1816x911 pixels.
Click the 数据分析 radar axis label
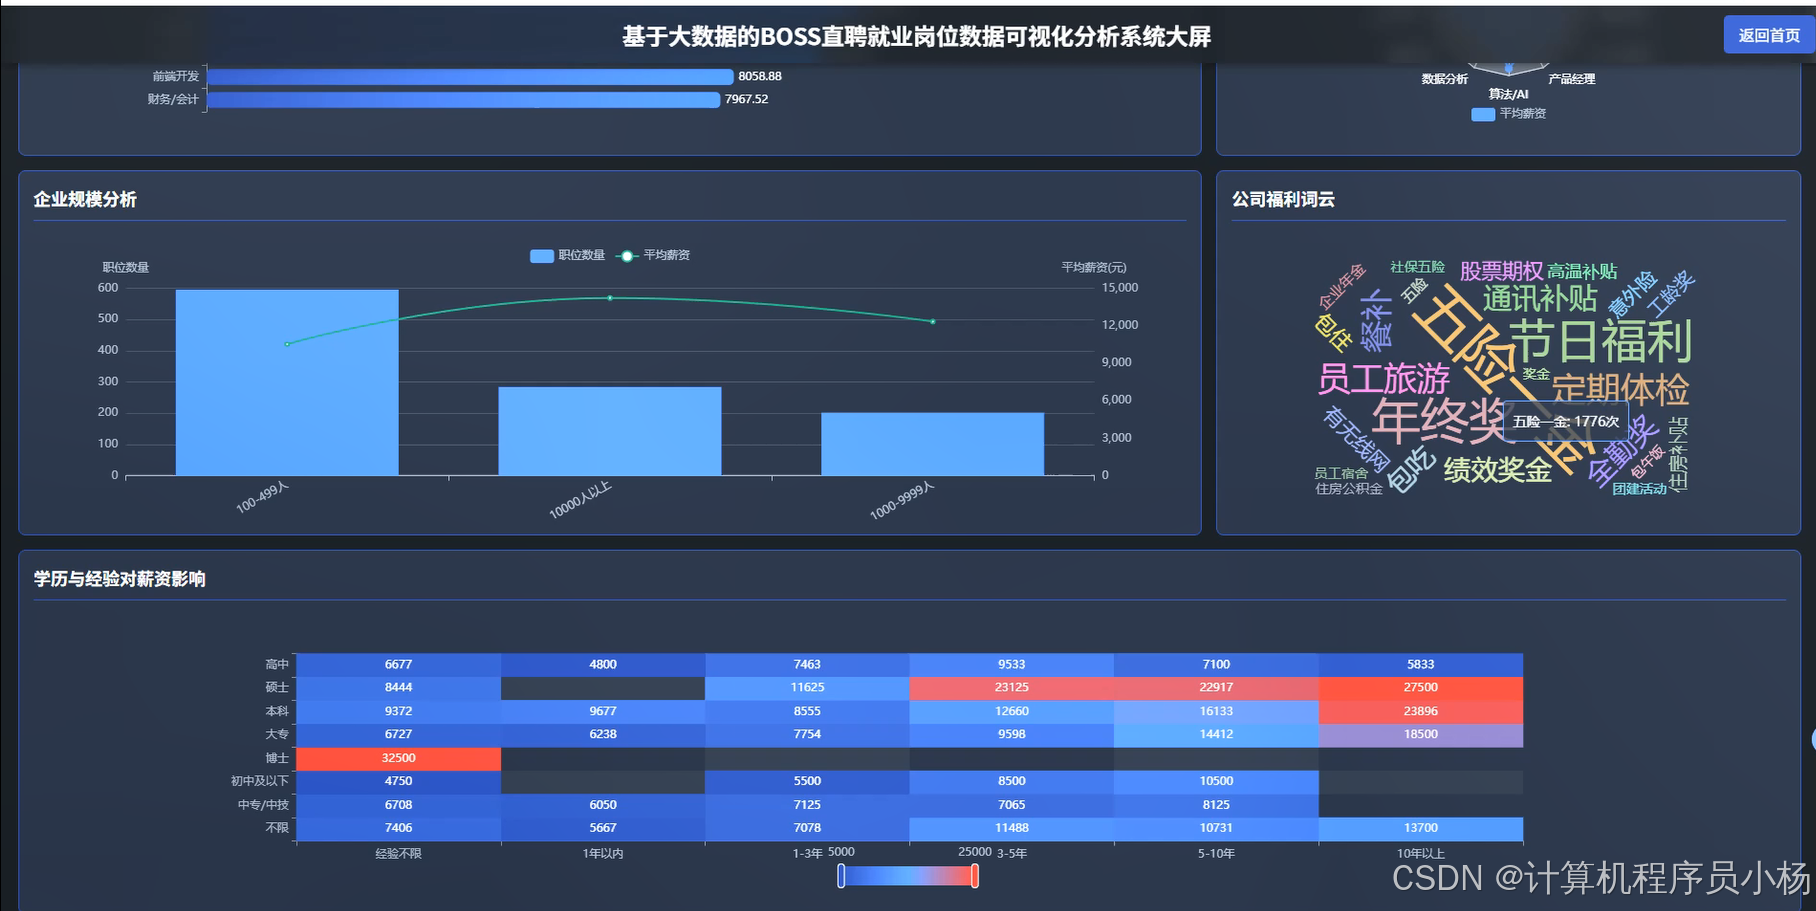[1444, 79]
